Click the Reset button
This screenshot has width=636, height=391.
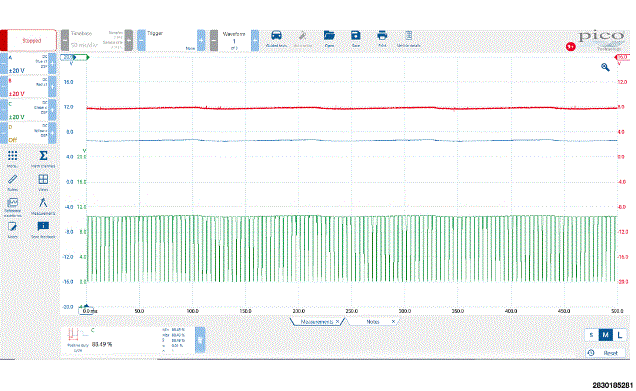(606, 353)
